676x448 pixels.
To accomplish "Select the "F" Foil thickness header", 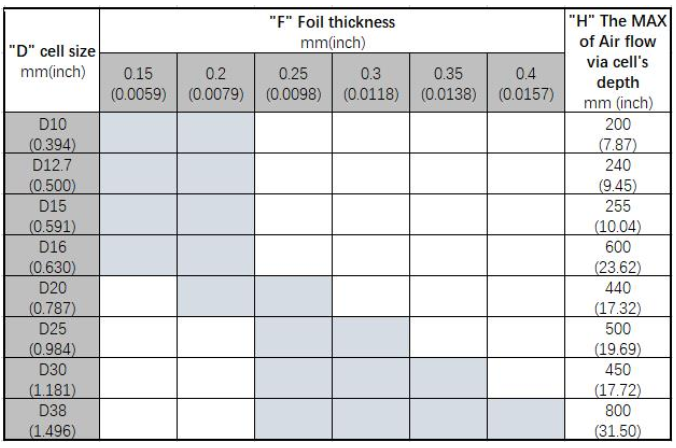I will point(331,28).
